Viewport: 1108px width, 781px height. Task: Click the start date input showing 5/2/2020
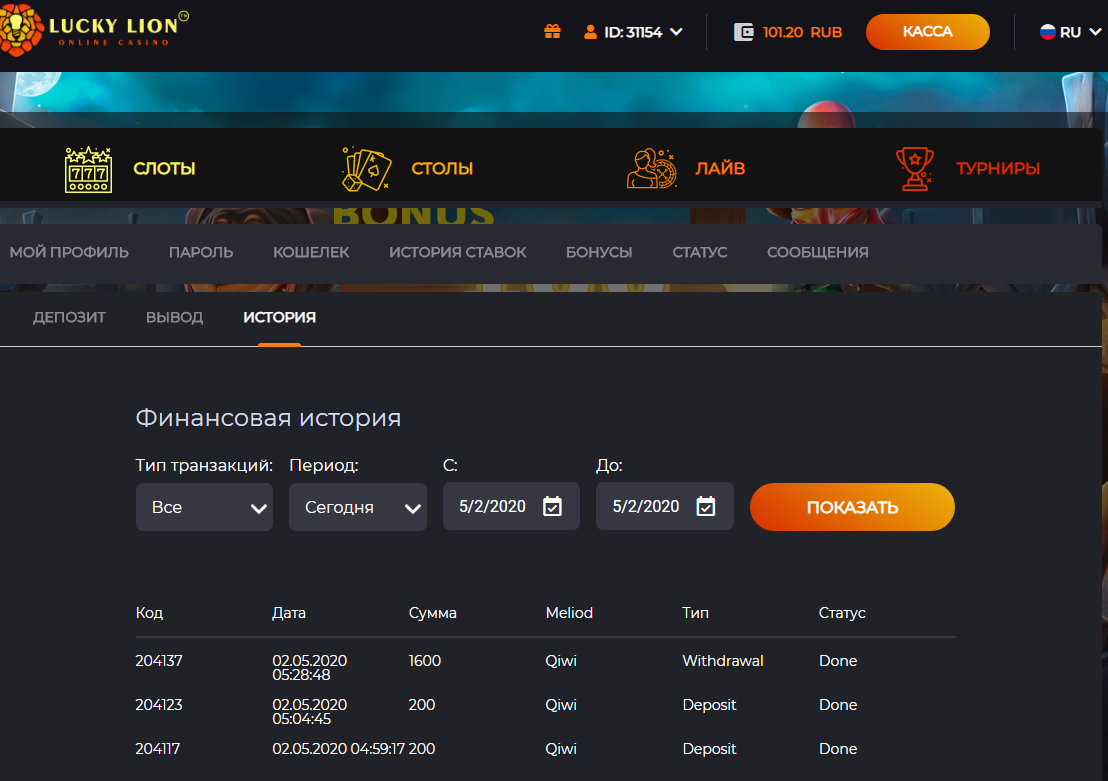[x=492, y=507]
